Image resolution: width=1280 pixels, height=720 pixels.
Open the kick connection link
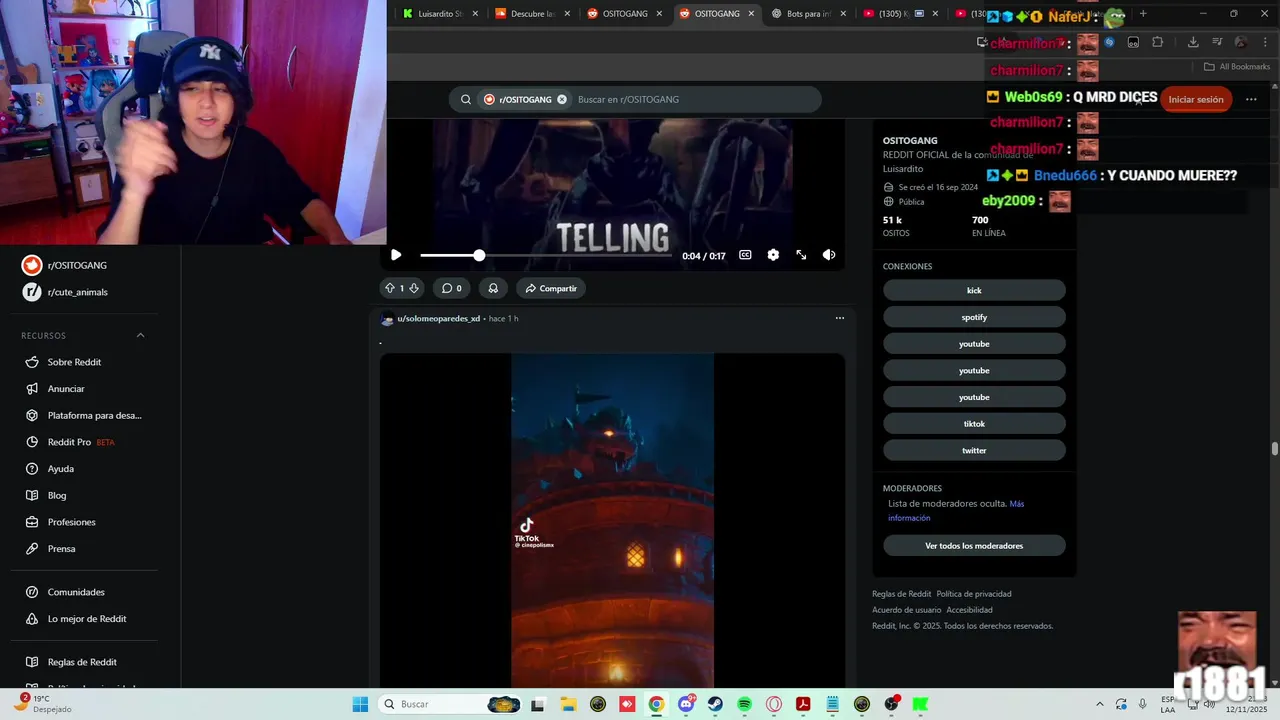pos(974,290)
